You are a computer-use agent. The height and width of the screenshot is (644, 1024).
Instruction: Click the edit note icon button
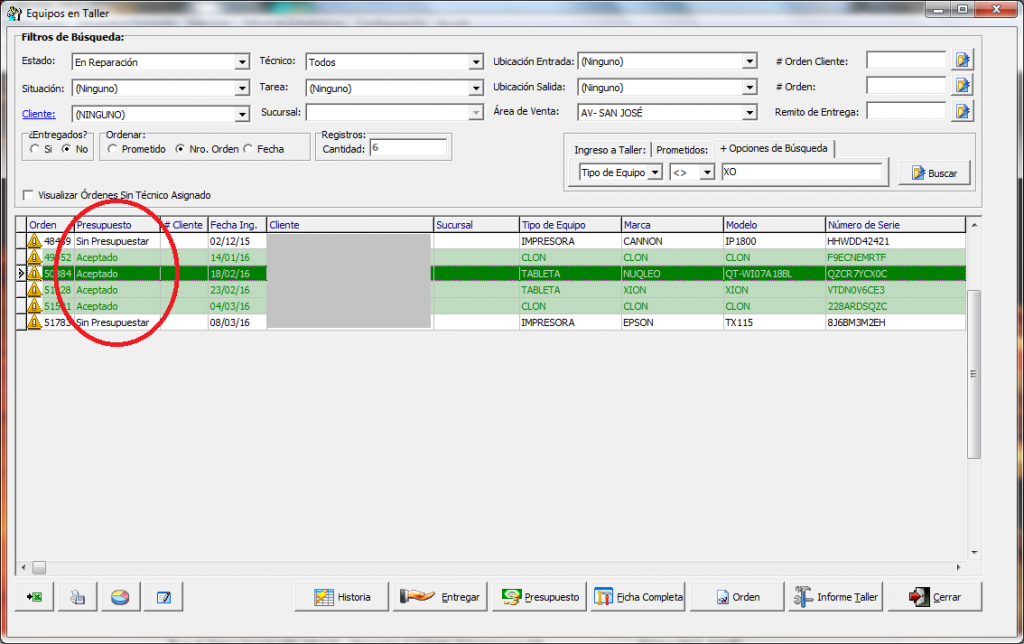(x=163, y=597)
